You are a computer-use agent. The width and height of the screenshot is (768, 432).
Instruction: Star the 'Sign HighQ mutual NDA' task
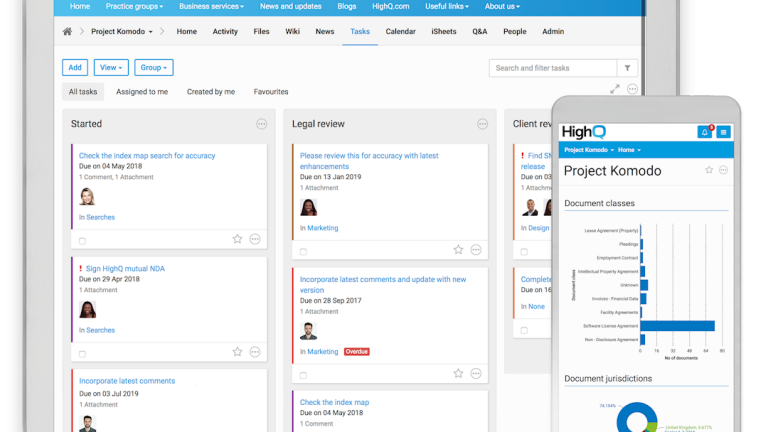pyautogui.click(x=237, y=352)
